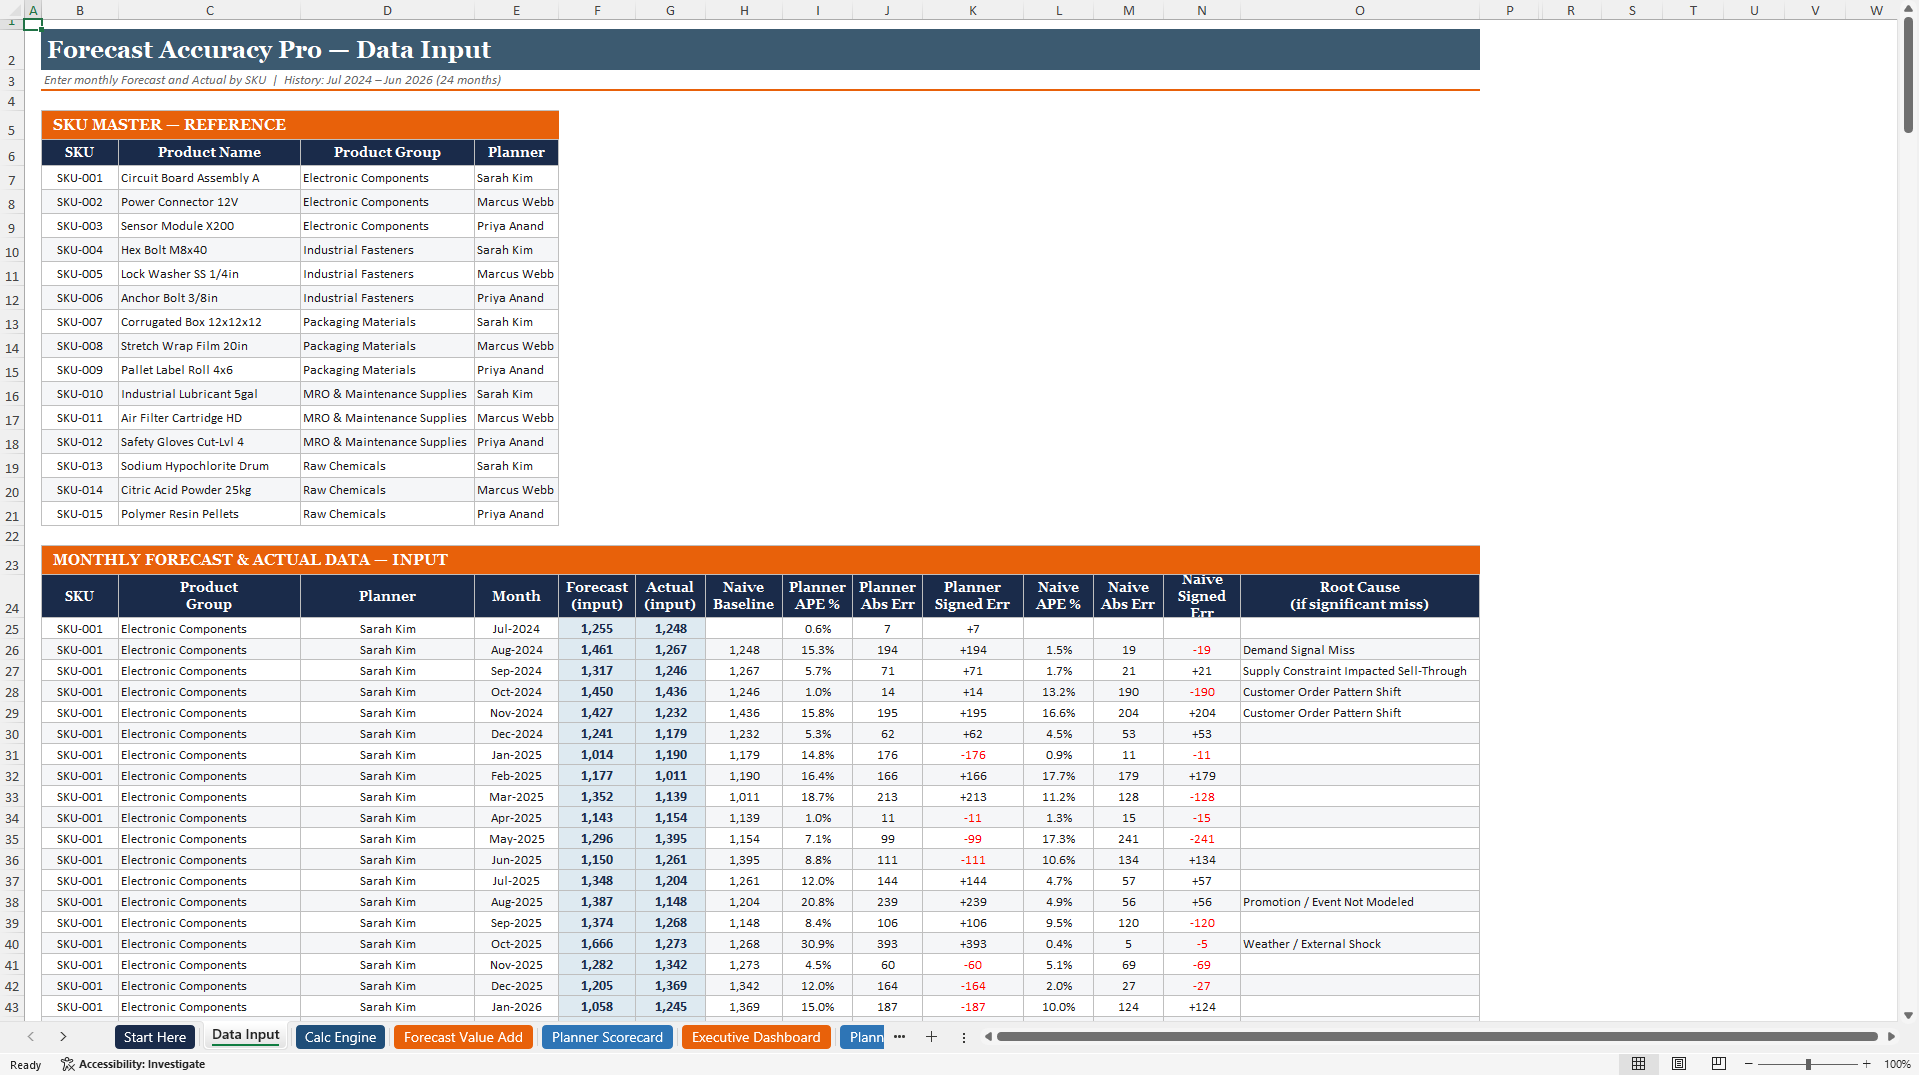The image size is (1919, 1075).
Task: Switch to Page Layout view icon
Action: (1679, 1064)
